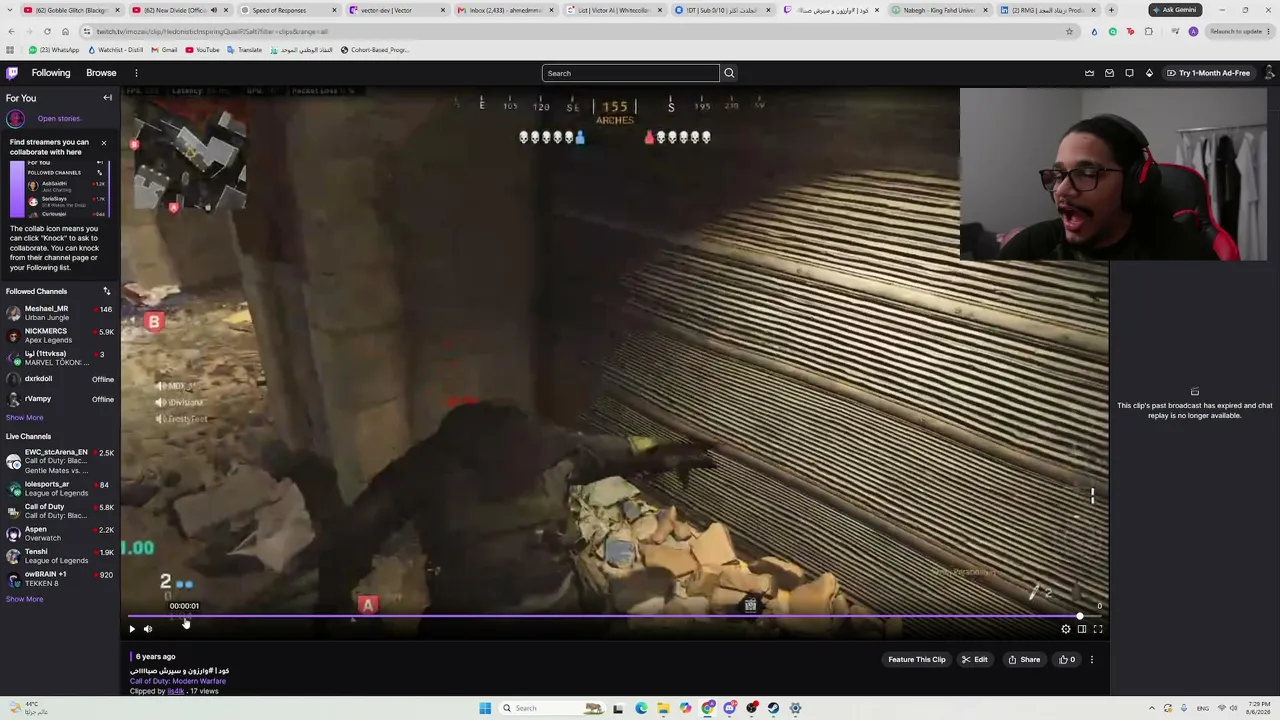Click Feature This Clip button
Image resolution: width=1280 pixels, height=720 pixels.
[x=917, y=660]
